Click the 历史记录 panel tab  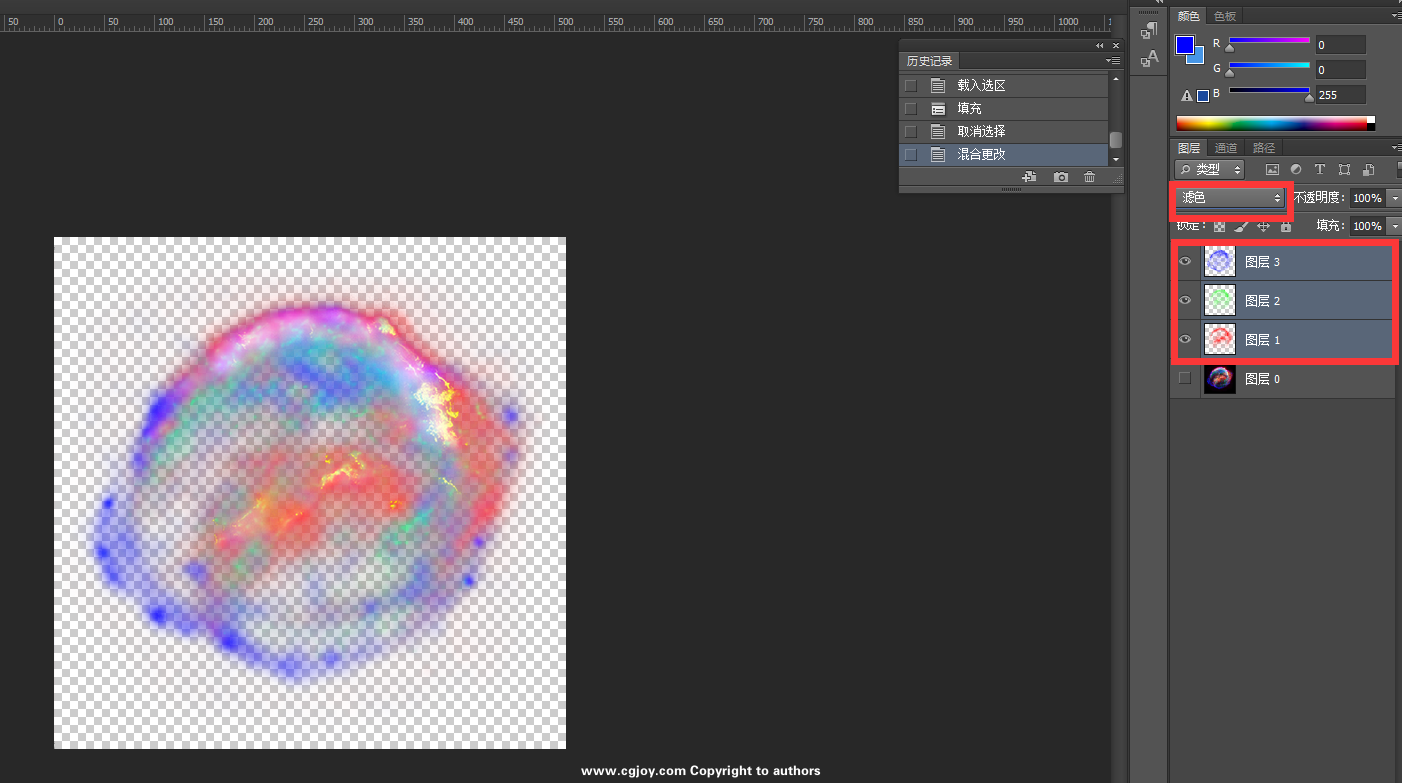pyautogui.click(x=930, y=61)
